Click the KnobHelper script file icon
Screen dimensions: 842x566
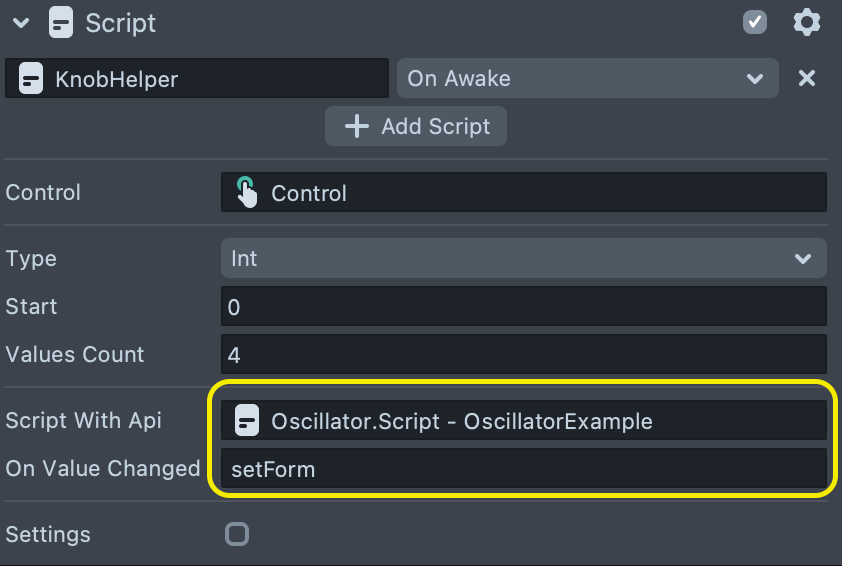pos(31,78)
